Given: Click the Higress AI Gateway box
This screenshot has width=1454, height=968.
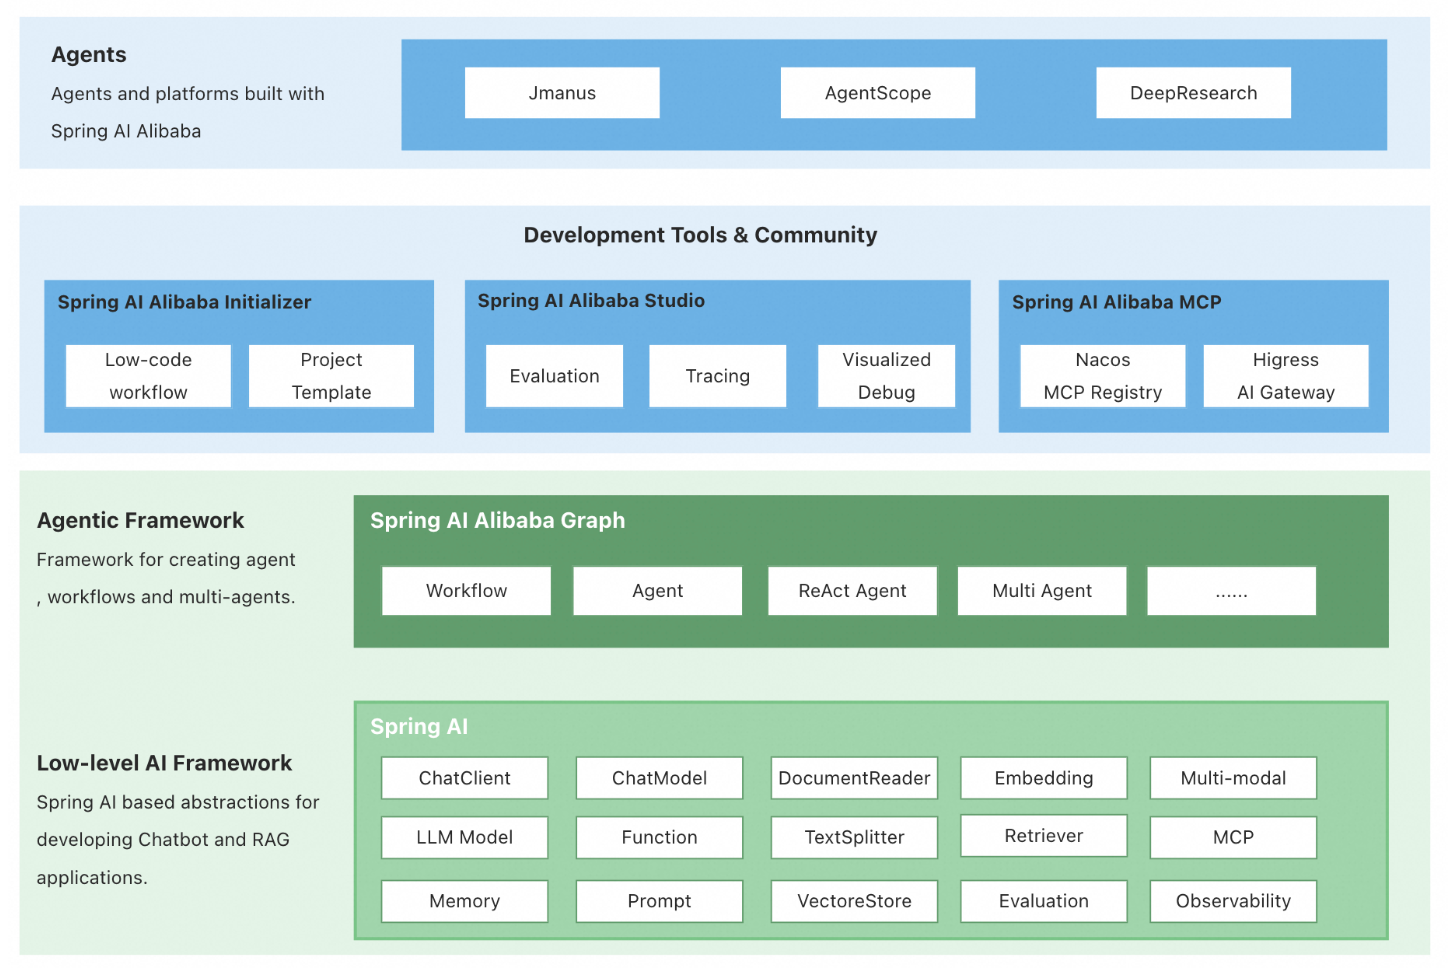Looking at the screenshot, I should tap(1285, 376).
